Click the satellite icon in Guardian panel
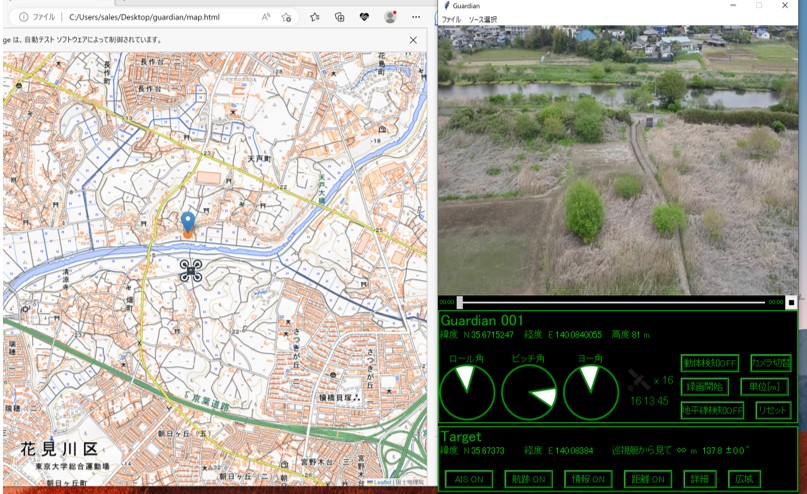Screen dimensions: 807x494 click(x=638, y=381)
